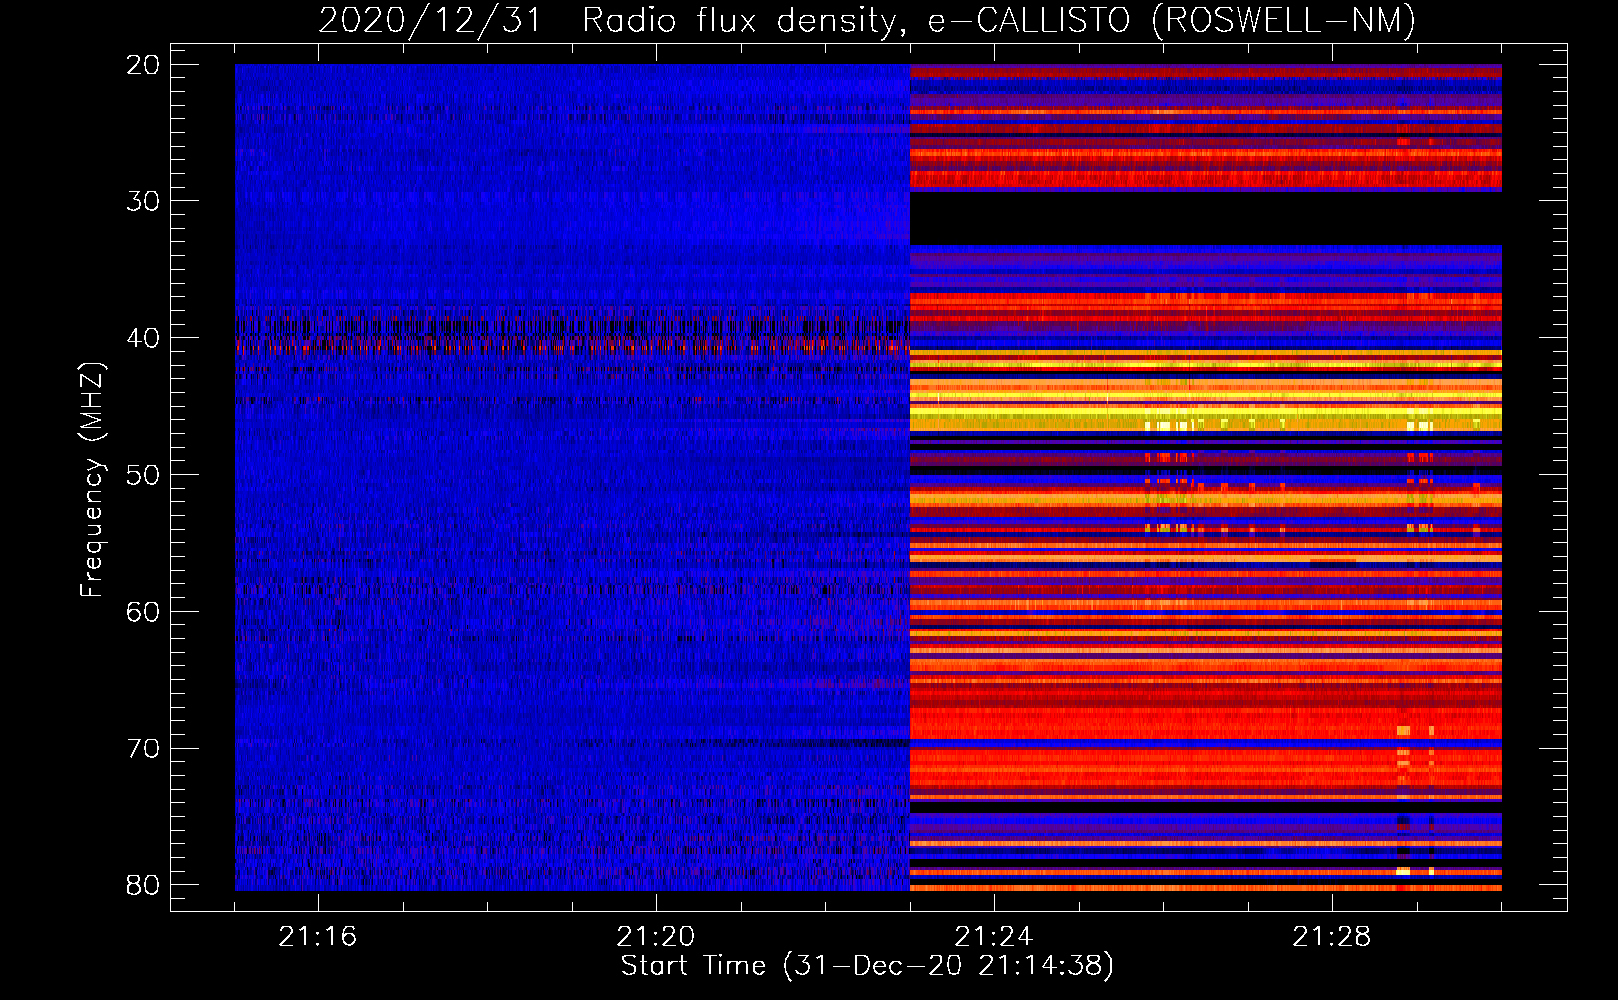
Task: Click the 80 frequency tick label
Action: (x=144, y=885)
